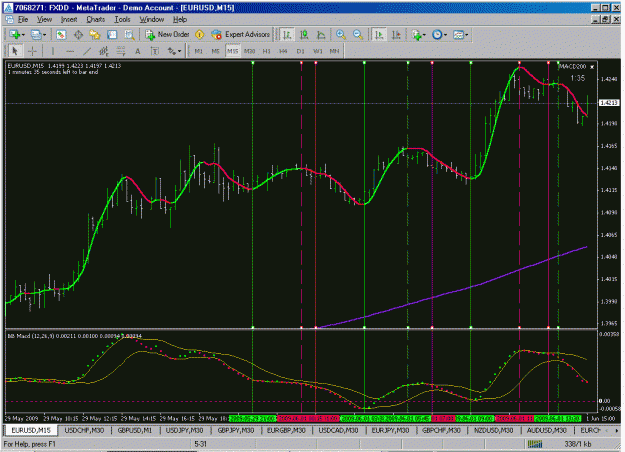Toggle Auto Scroll chart option

coord(379,35)
